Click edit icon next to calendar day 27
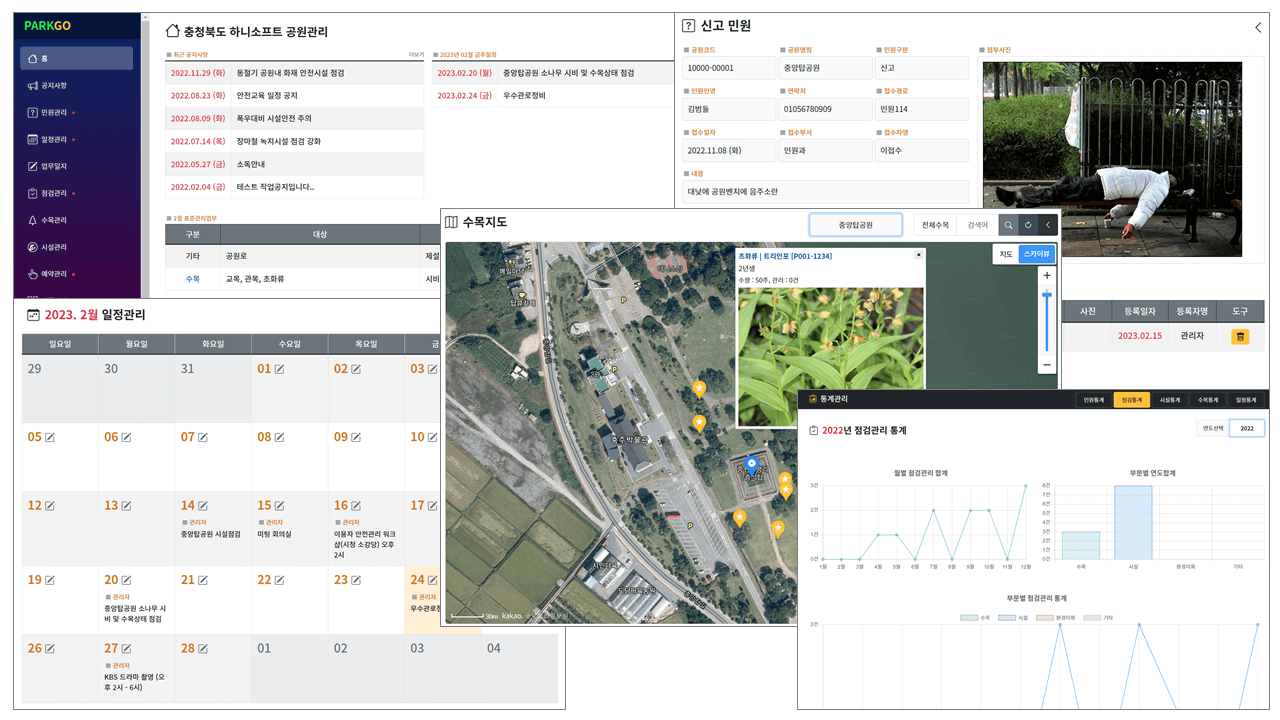Image resolution: width=1280 pixels, height=720 pixels. (x=126, y=649)
